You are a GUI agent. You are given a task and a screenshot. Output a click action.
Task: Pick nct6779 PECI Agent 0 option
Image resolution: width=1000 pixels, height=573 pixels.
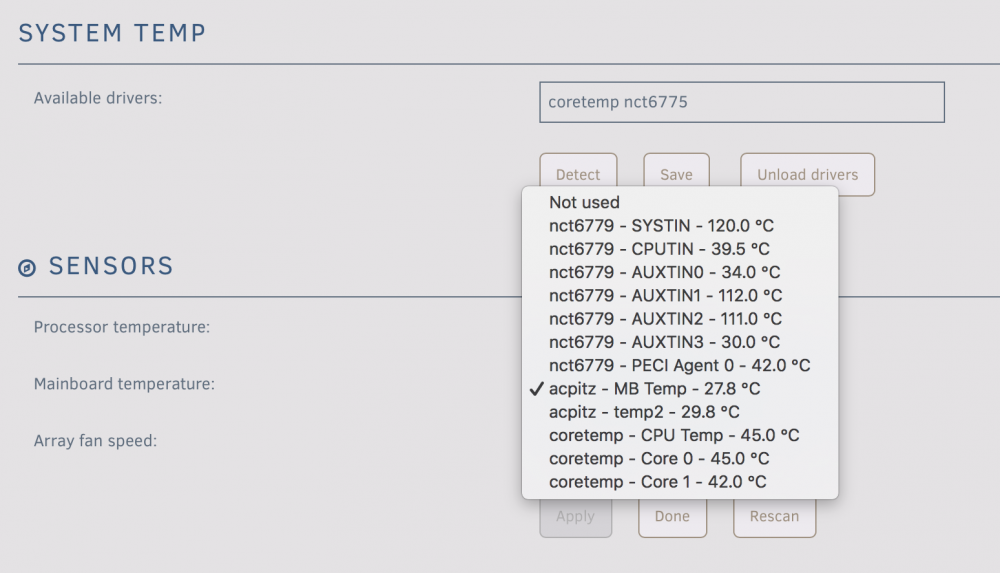tap(680, 365)
